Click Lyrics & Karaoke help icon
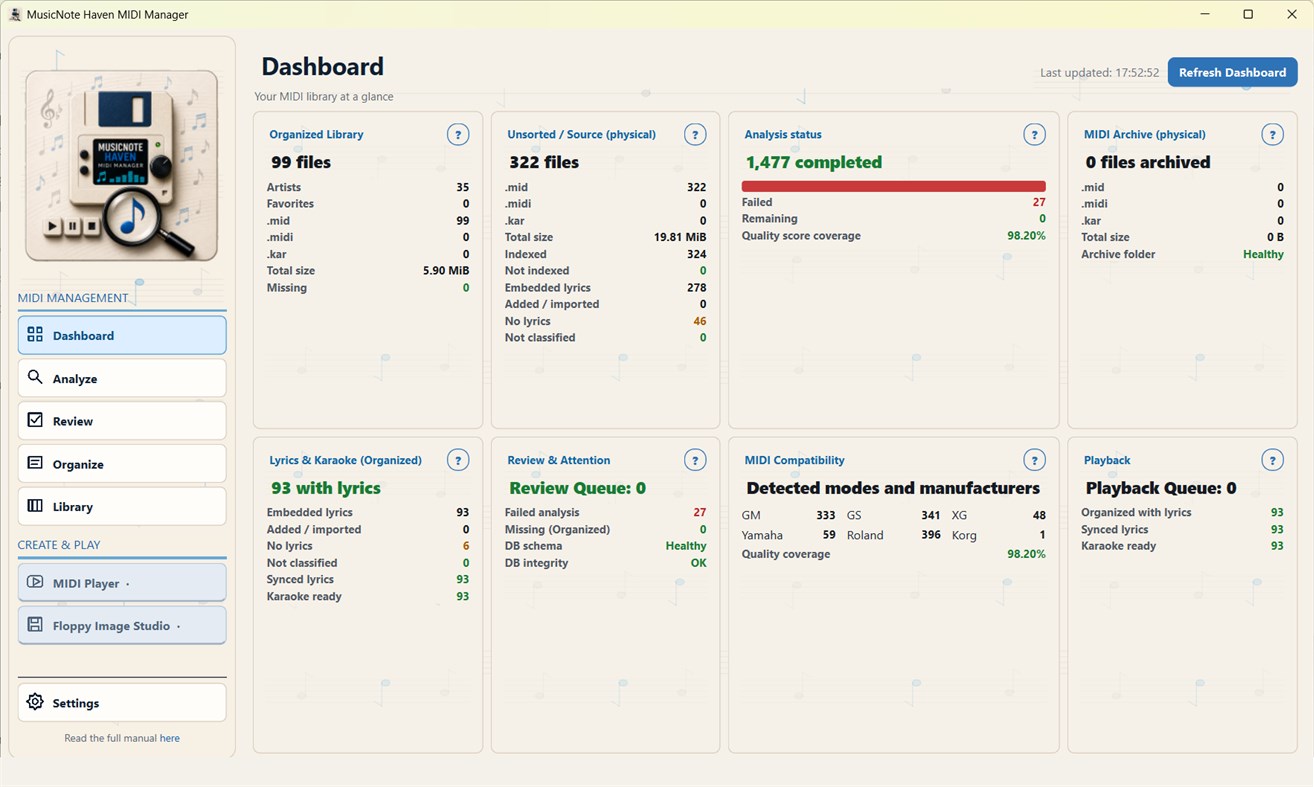Screen dimensions: 1314x787 click(458, 460)
